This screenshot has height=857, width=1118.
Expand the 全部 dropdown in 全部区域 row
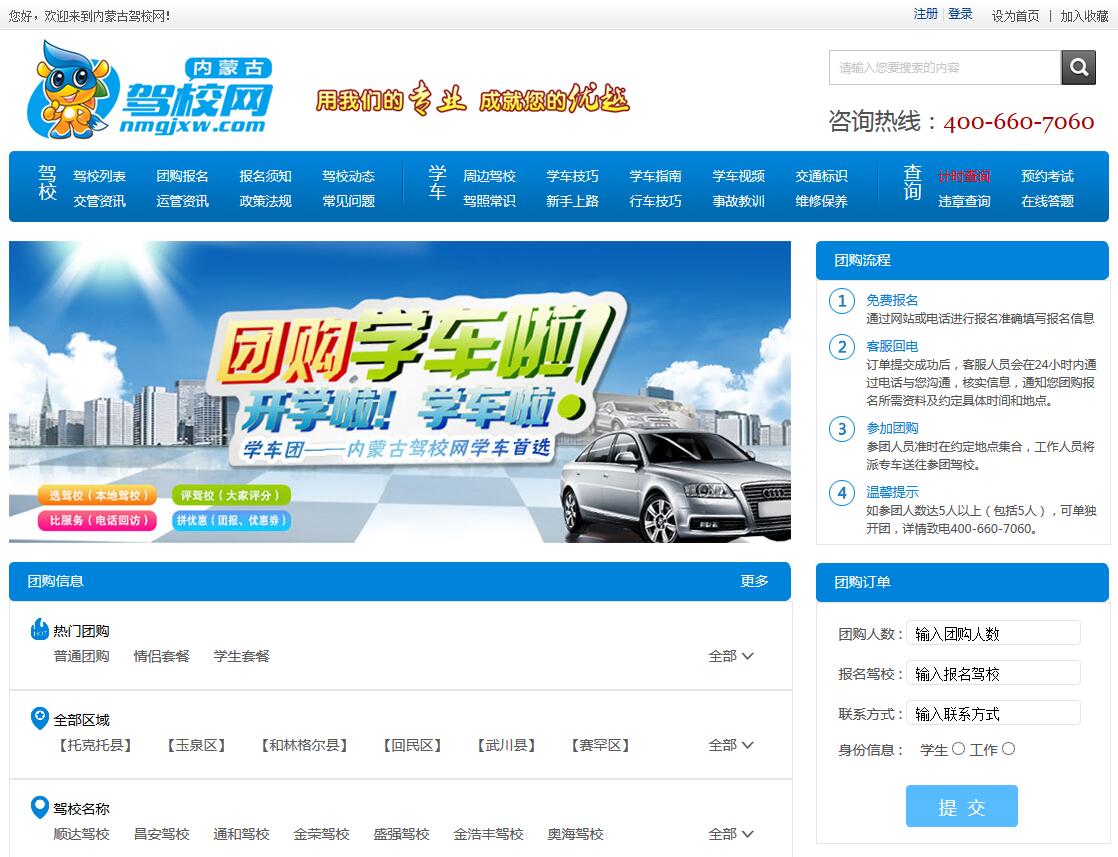731,745
